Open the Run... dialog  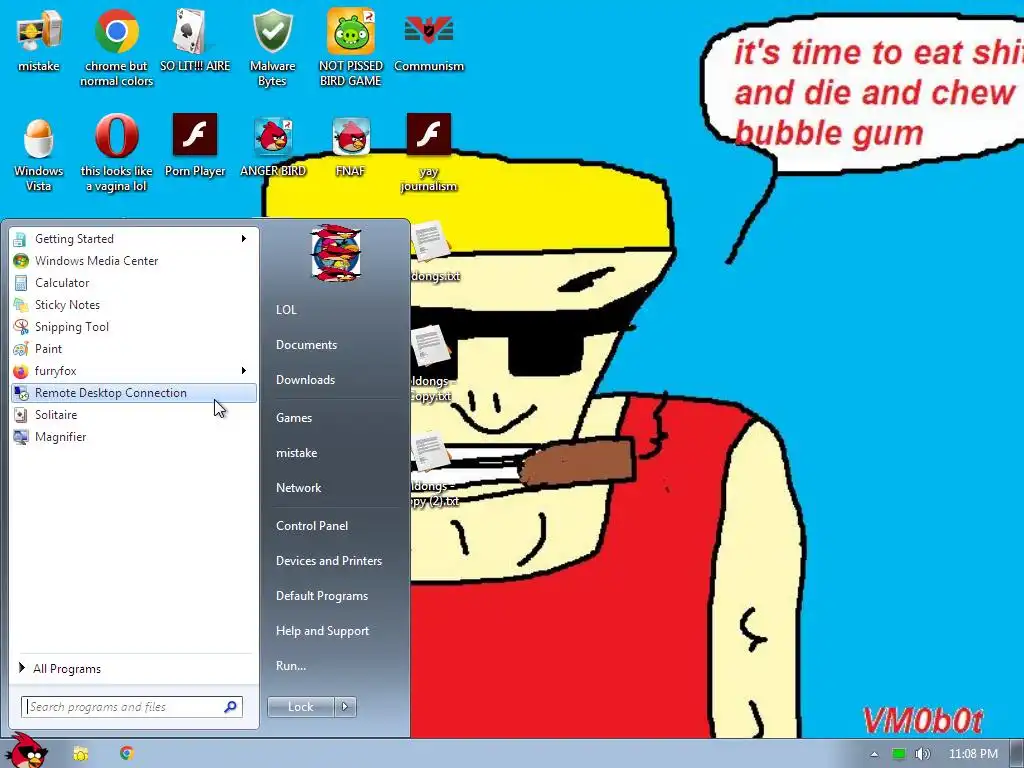point(291,665)
